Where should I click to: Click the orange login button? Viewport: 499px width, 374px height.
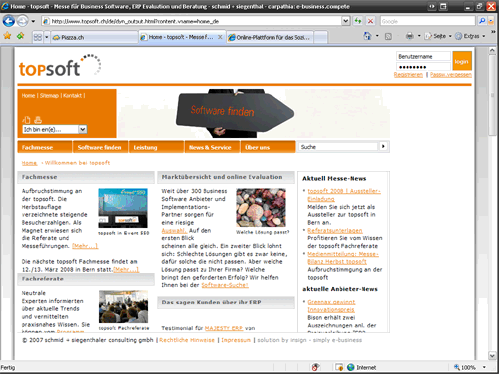(462, 61)
